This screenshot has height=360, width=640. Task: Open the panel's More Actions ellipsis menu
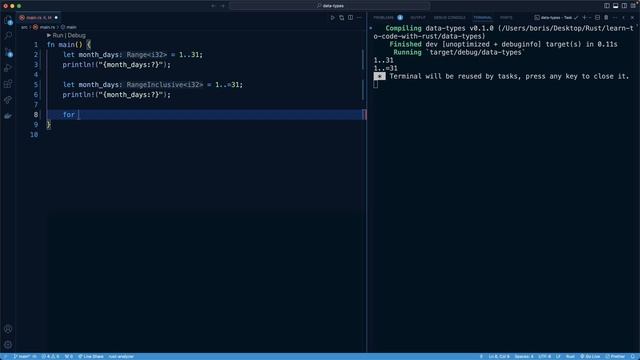[615, 18]
